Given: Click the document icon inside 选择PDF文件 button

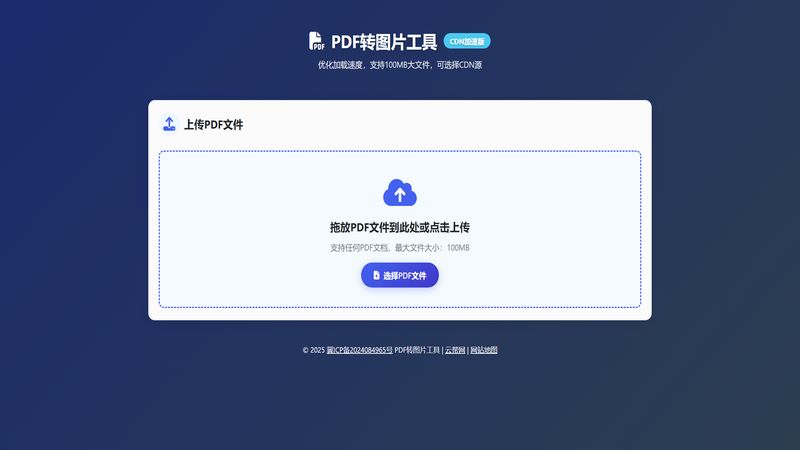Looking at the screenshot, I should tap(376, 275).
